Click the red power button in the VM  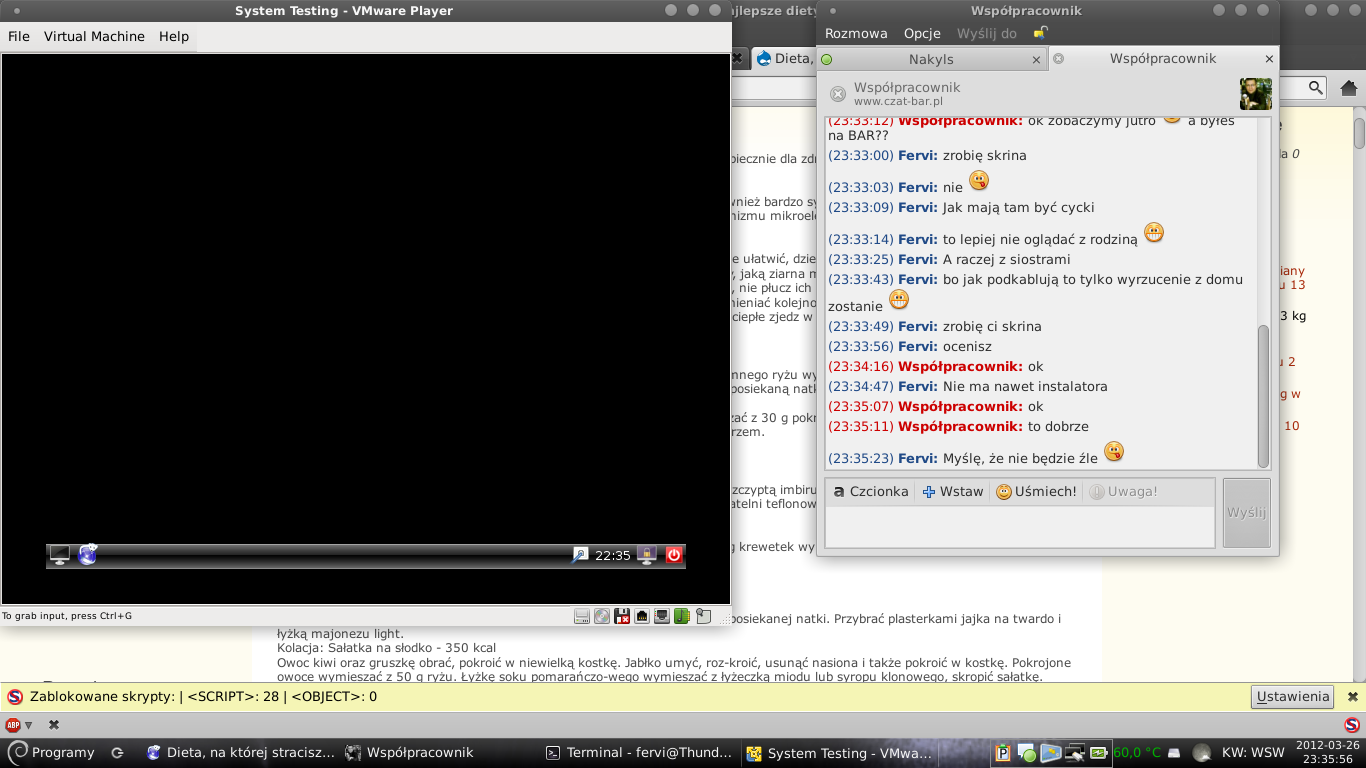tap(674, 555)
